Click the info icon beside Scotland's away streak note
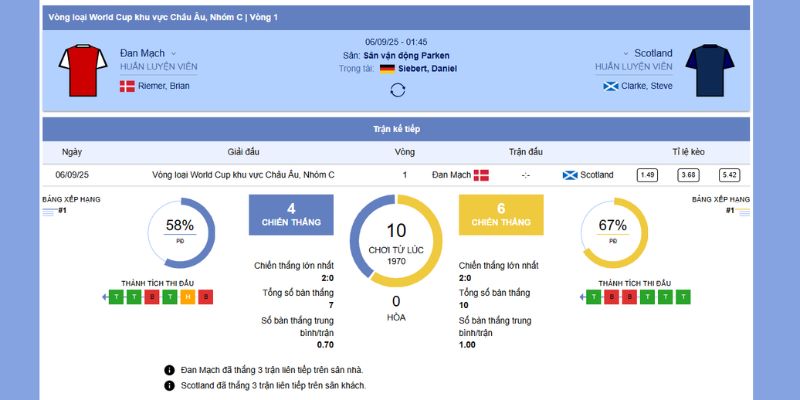 point(169,385)
